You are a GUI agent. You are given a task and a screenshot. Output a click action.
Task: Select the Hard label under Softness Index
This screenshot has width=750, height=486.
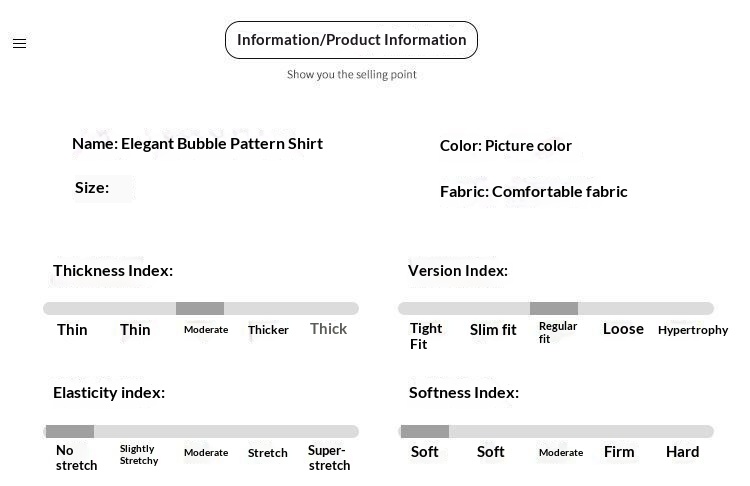682,452
